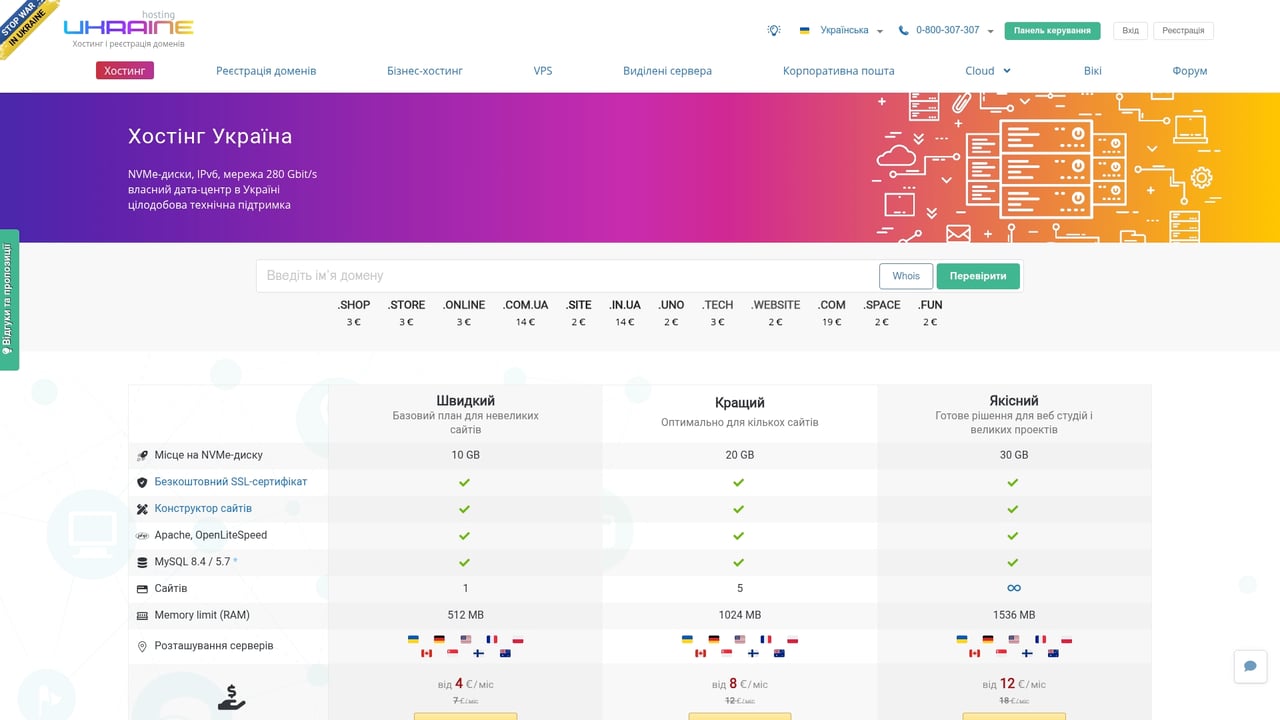Click the Whois button
Image resolution: width=1280 pixels, height=720 pixels.
point(905,275)
